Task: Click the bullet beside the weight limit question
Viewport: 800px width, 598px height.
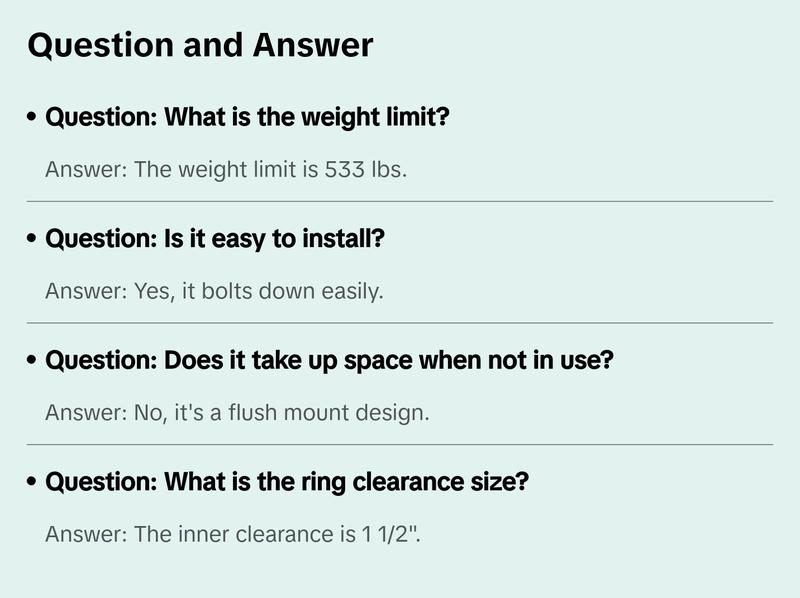Action: point(33,118)
